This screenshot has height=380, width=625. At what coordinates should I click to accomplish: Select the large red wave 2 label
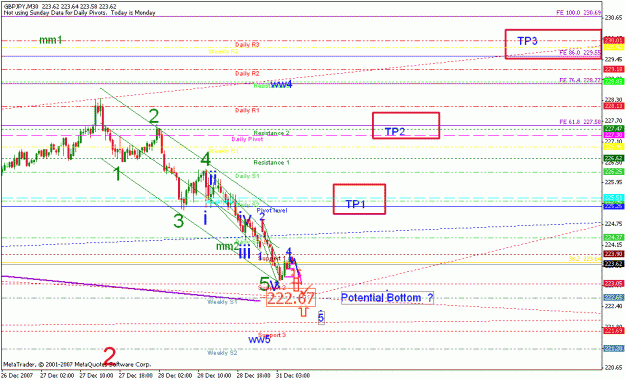110,356
